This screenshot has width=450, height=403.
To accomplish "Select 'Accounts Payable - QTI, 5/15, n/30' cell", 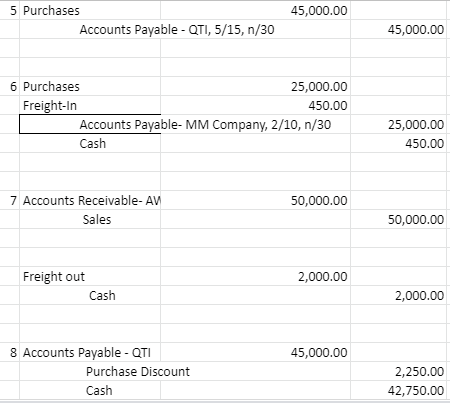I will (90, 29).
